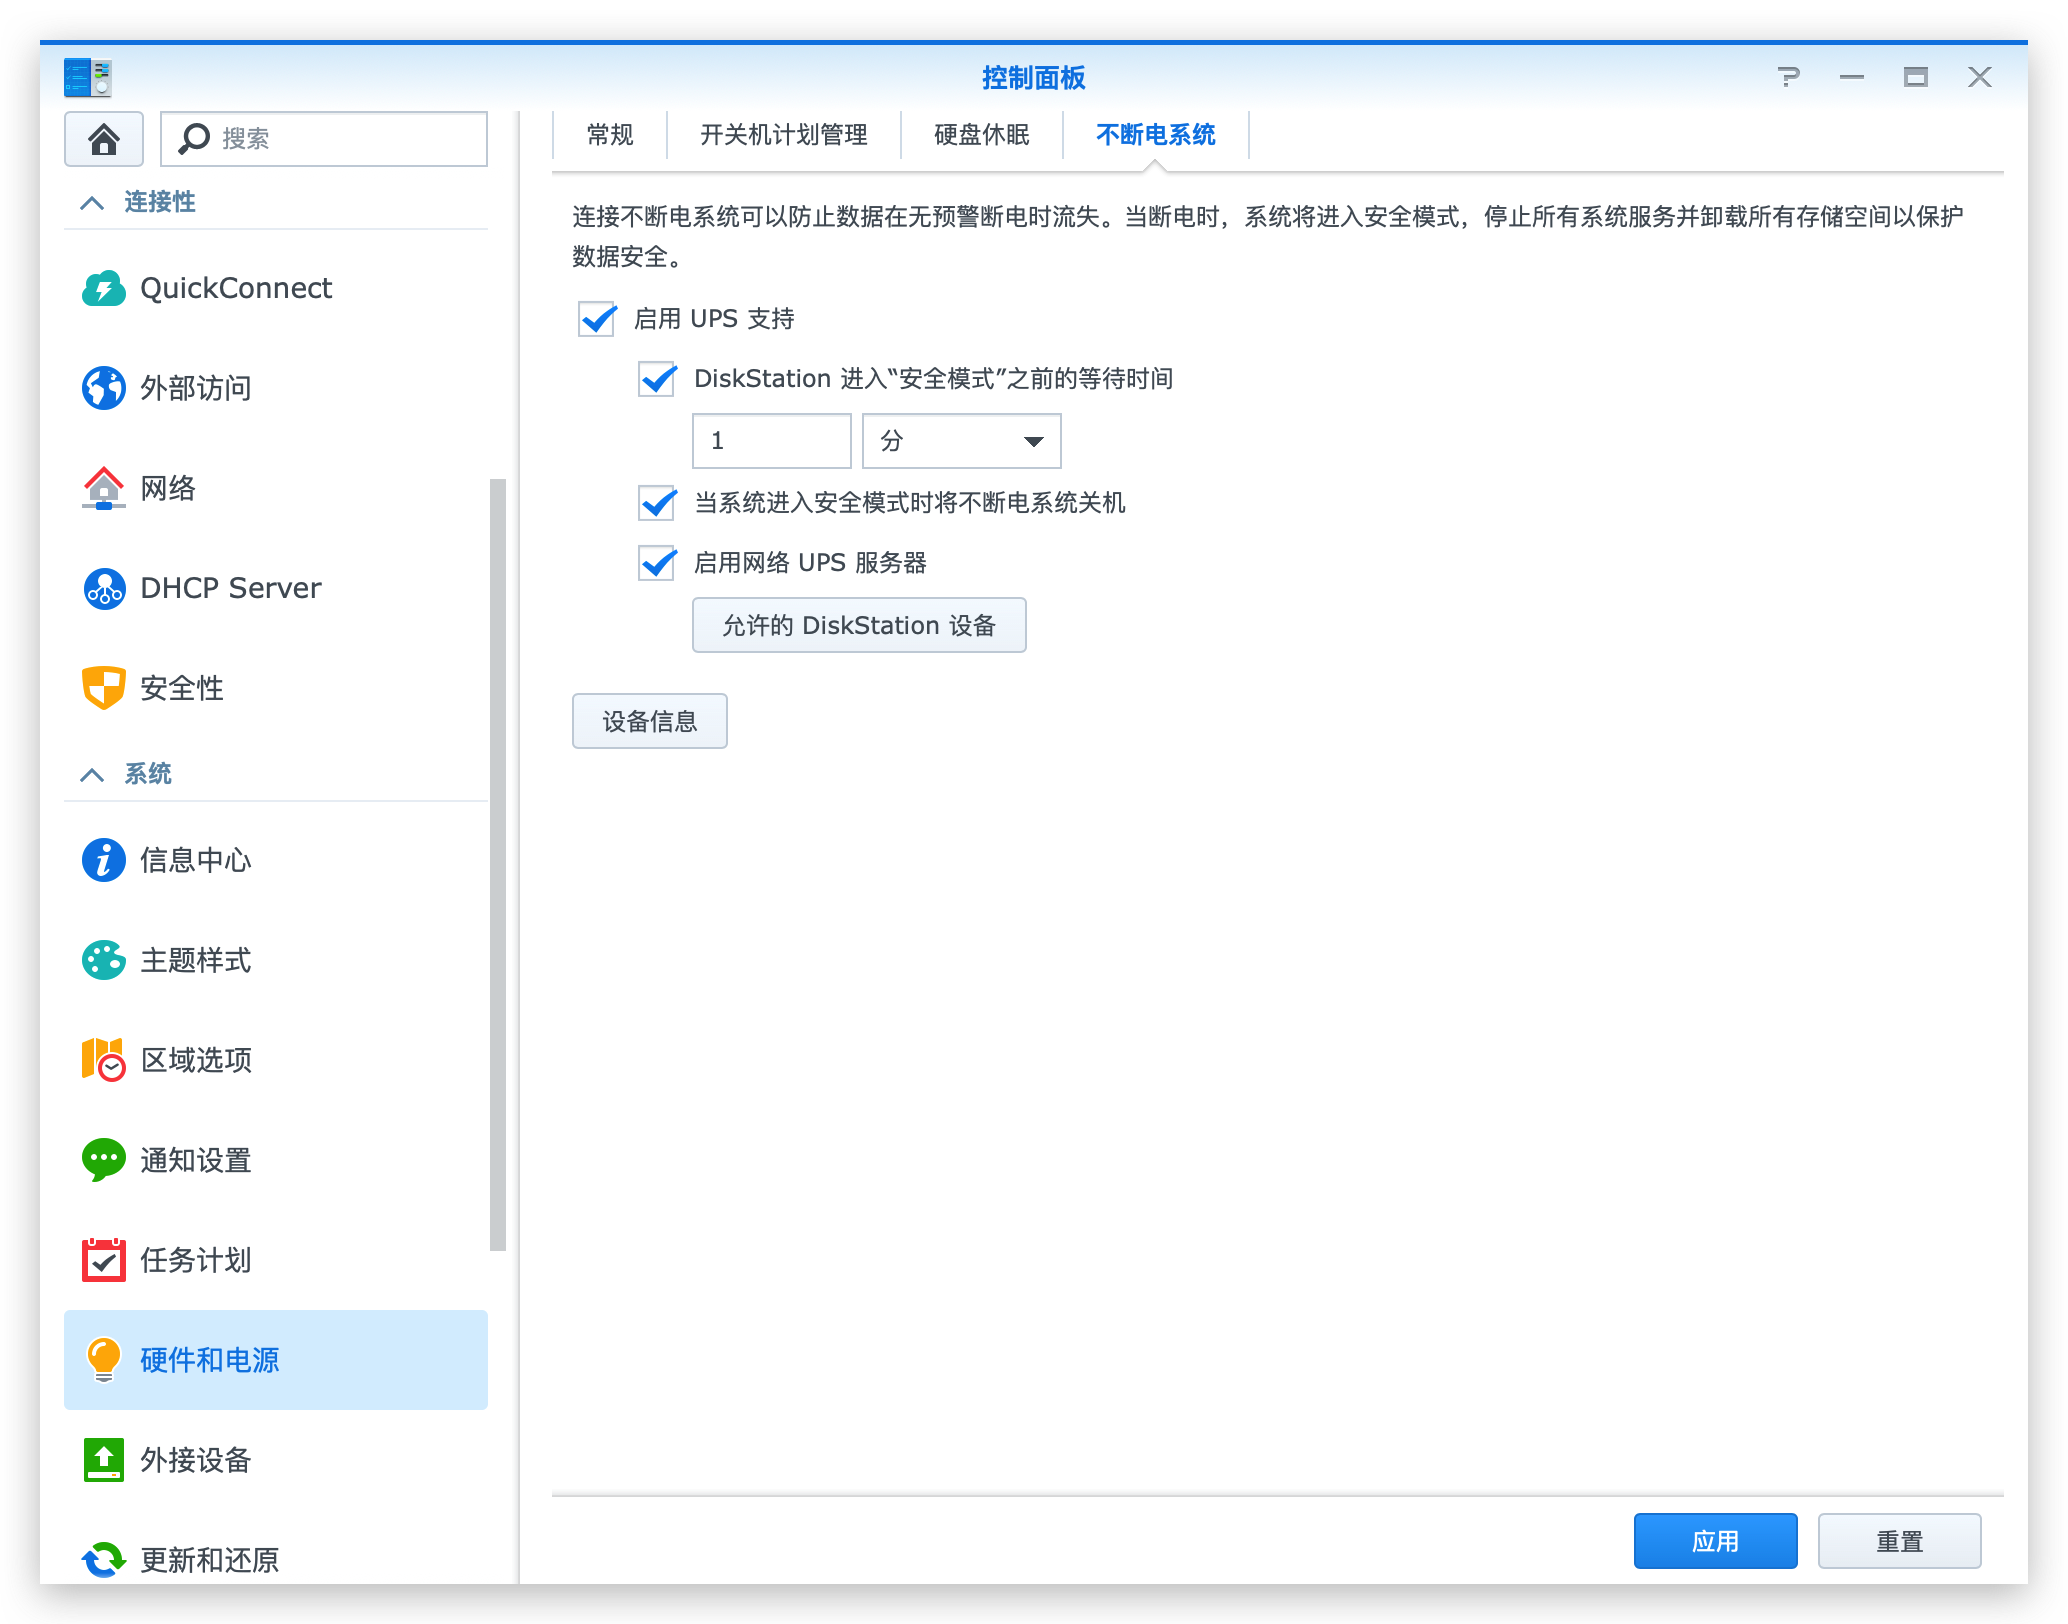Click the sidebar vertical scrollbar
This screenshot has width=2068, height=1624.
click(x=497, y=864)
